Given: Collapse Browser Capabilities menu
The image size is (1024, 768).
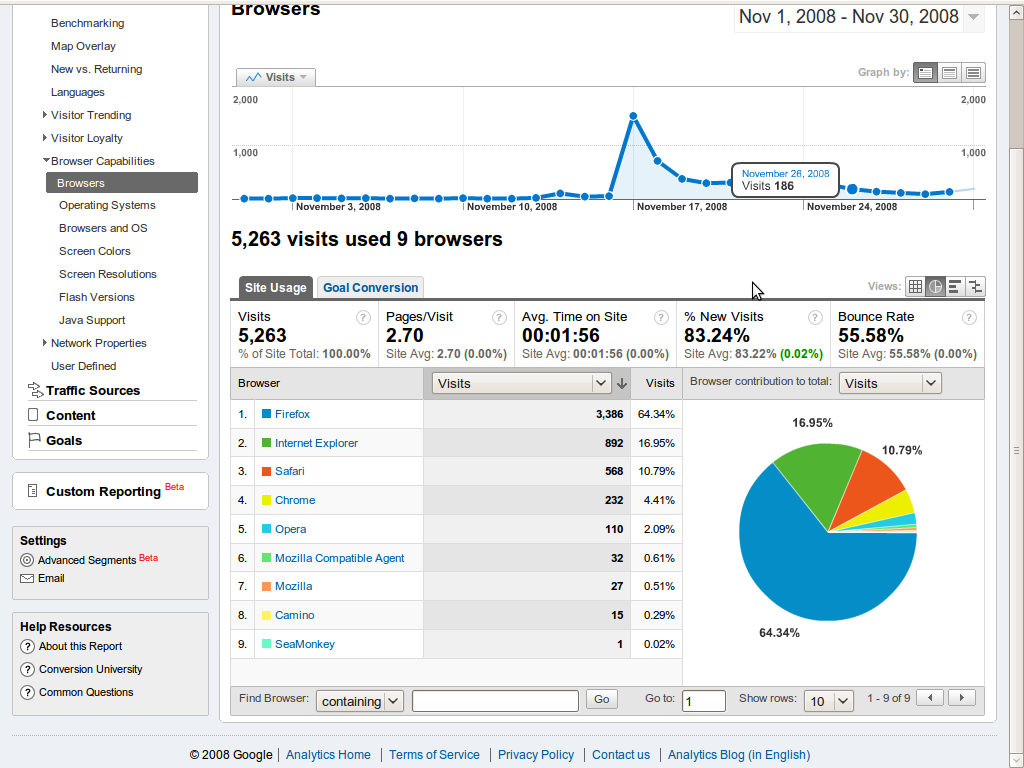Looking at the screenshot, I should click(x=46, y=160).
